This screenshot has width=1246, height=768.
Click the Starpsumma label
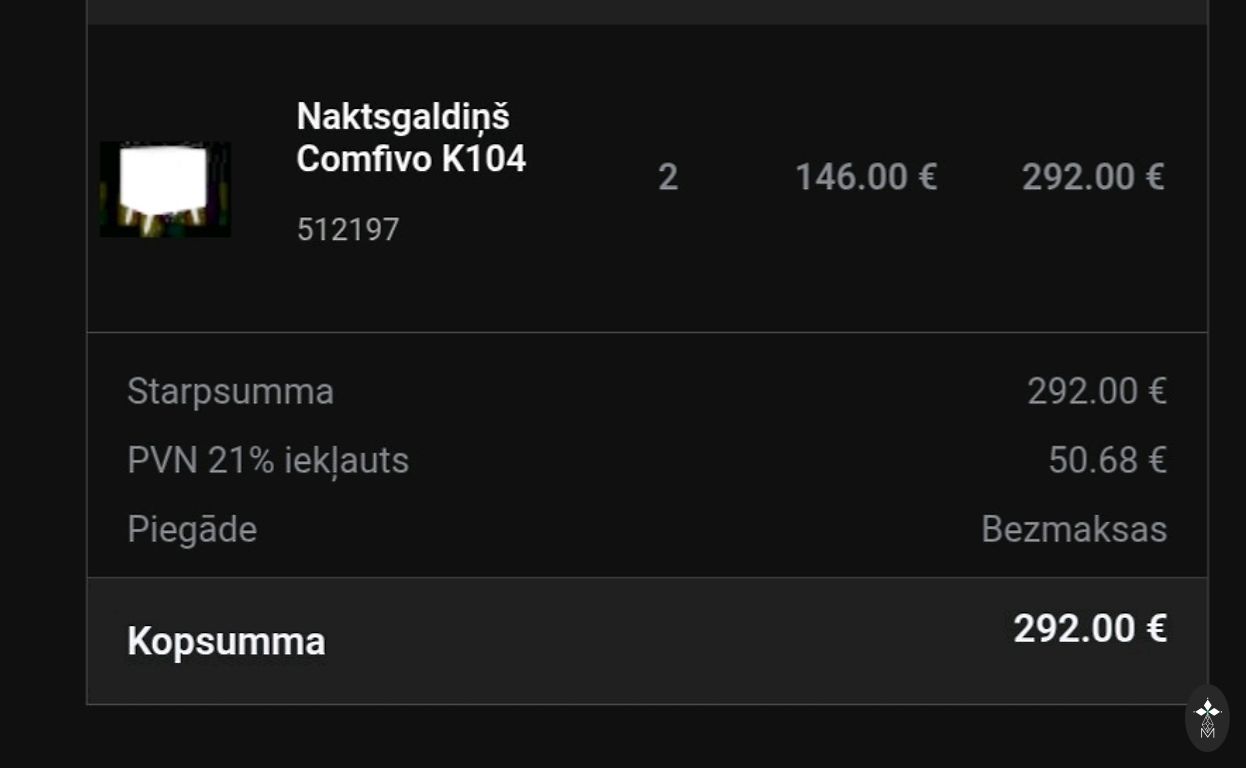230,391
